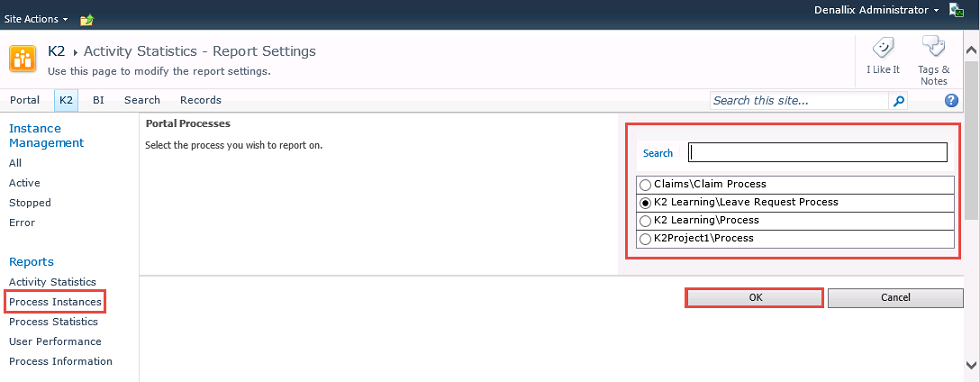Click the K2 site logo icon

tap(22, 59)
